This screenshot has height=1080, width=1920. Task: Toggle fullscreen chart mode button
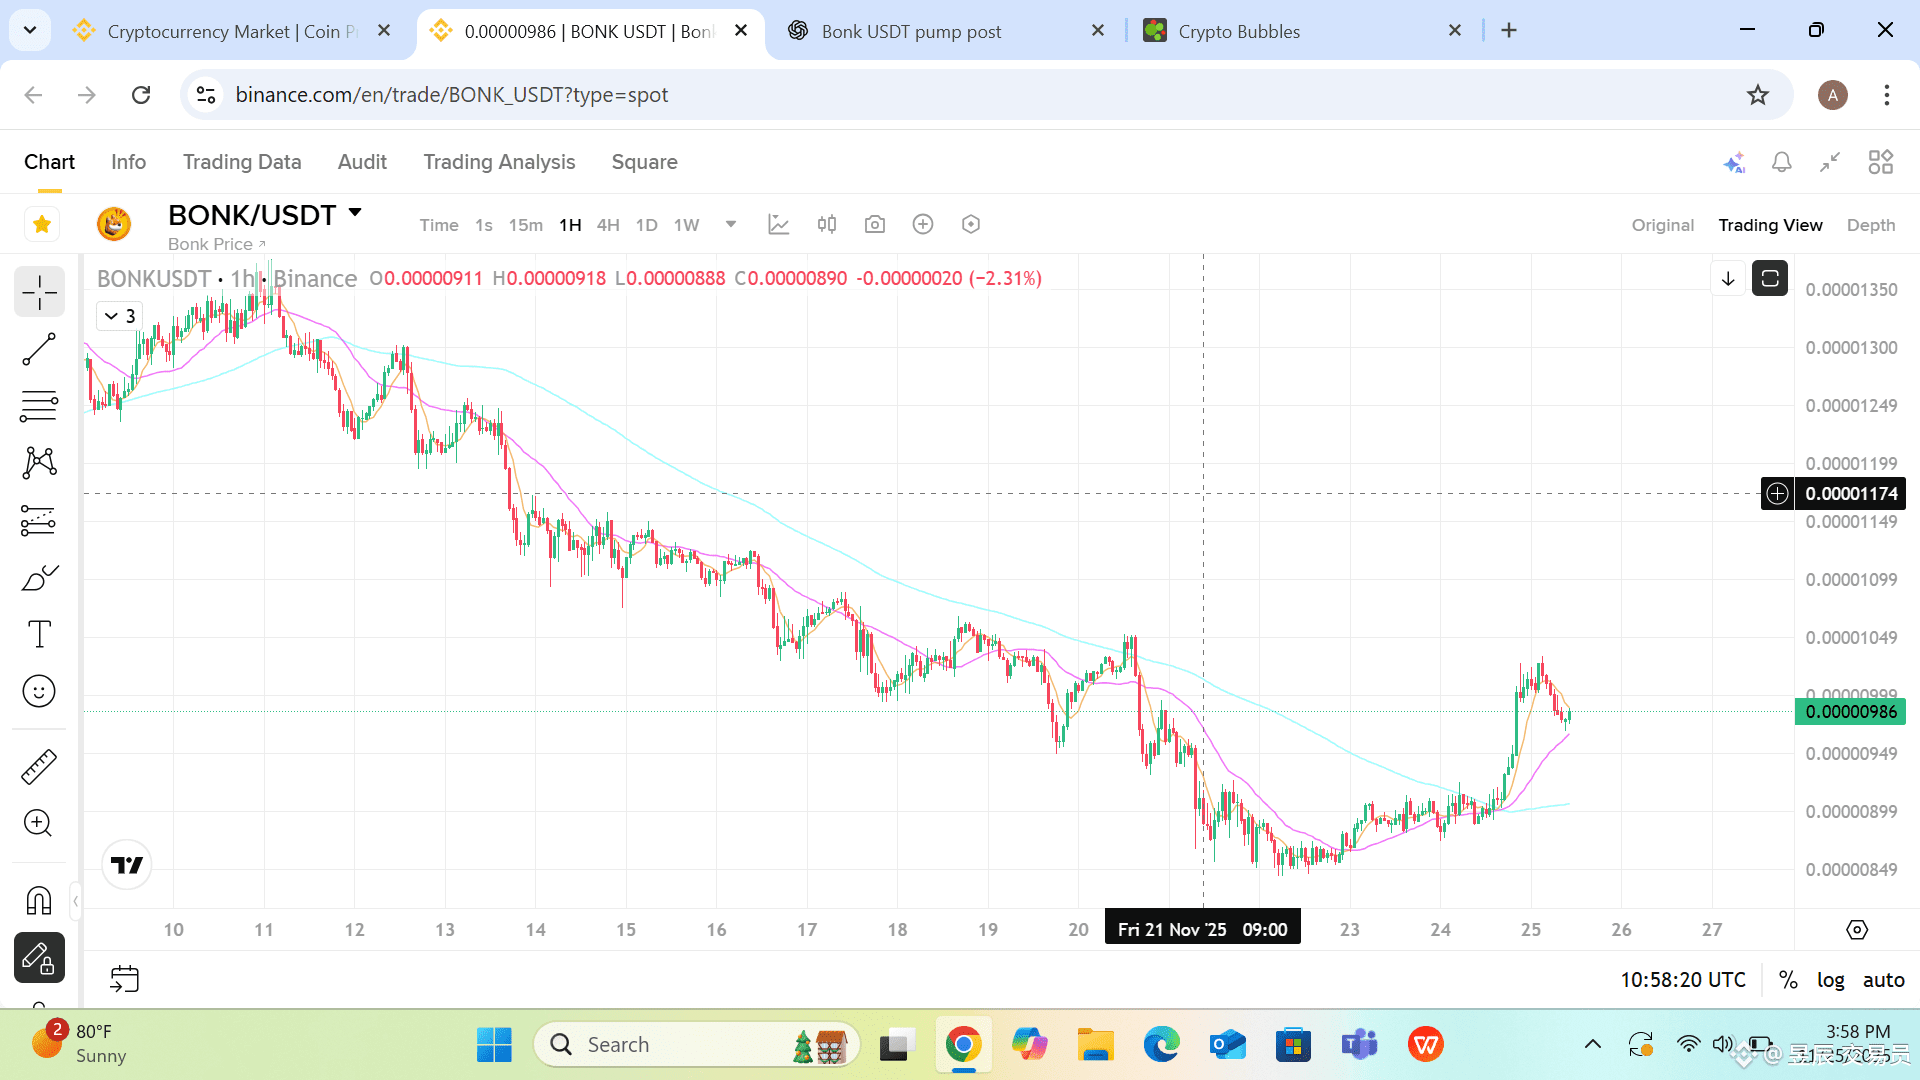(1770, 279)
